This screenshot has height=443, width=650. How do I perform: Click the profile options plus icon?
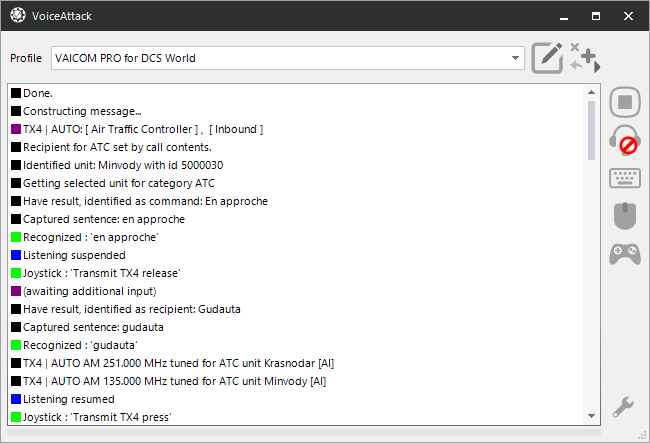[x=585, y=58]
